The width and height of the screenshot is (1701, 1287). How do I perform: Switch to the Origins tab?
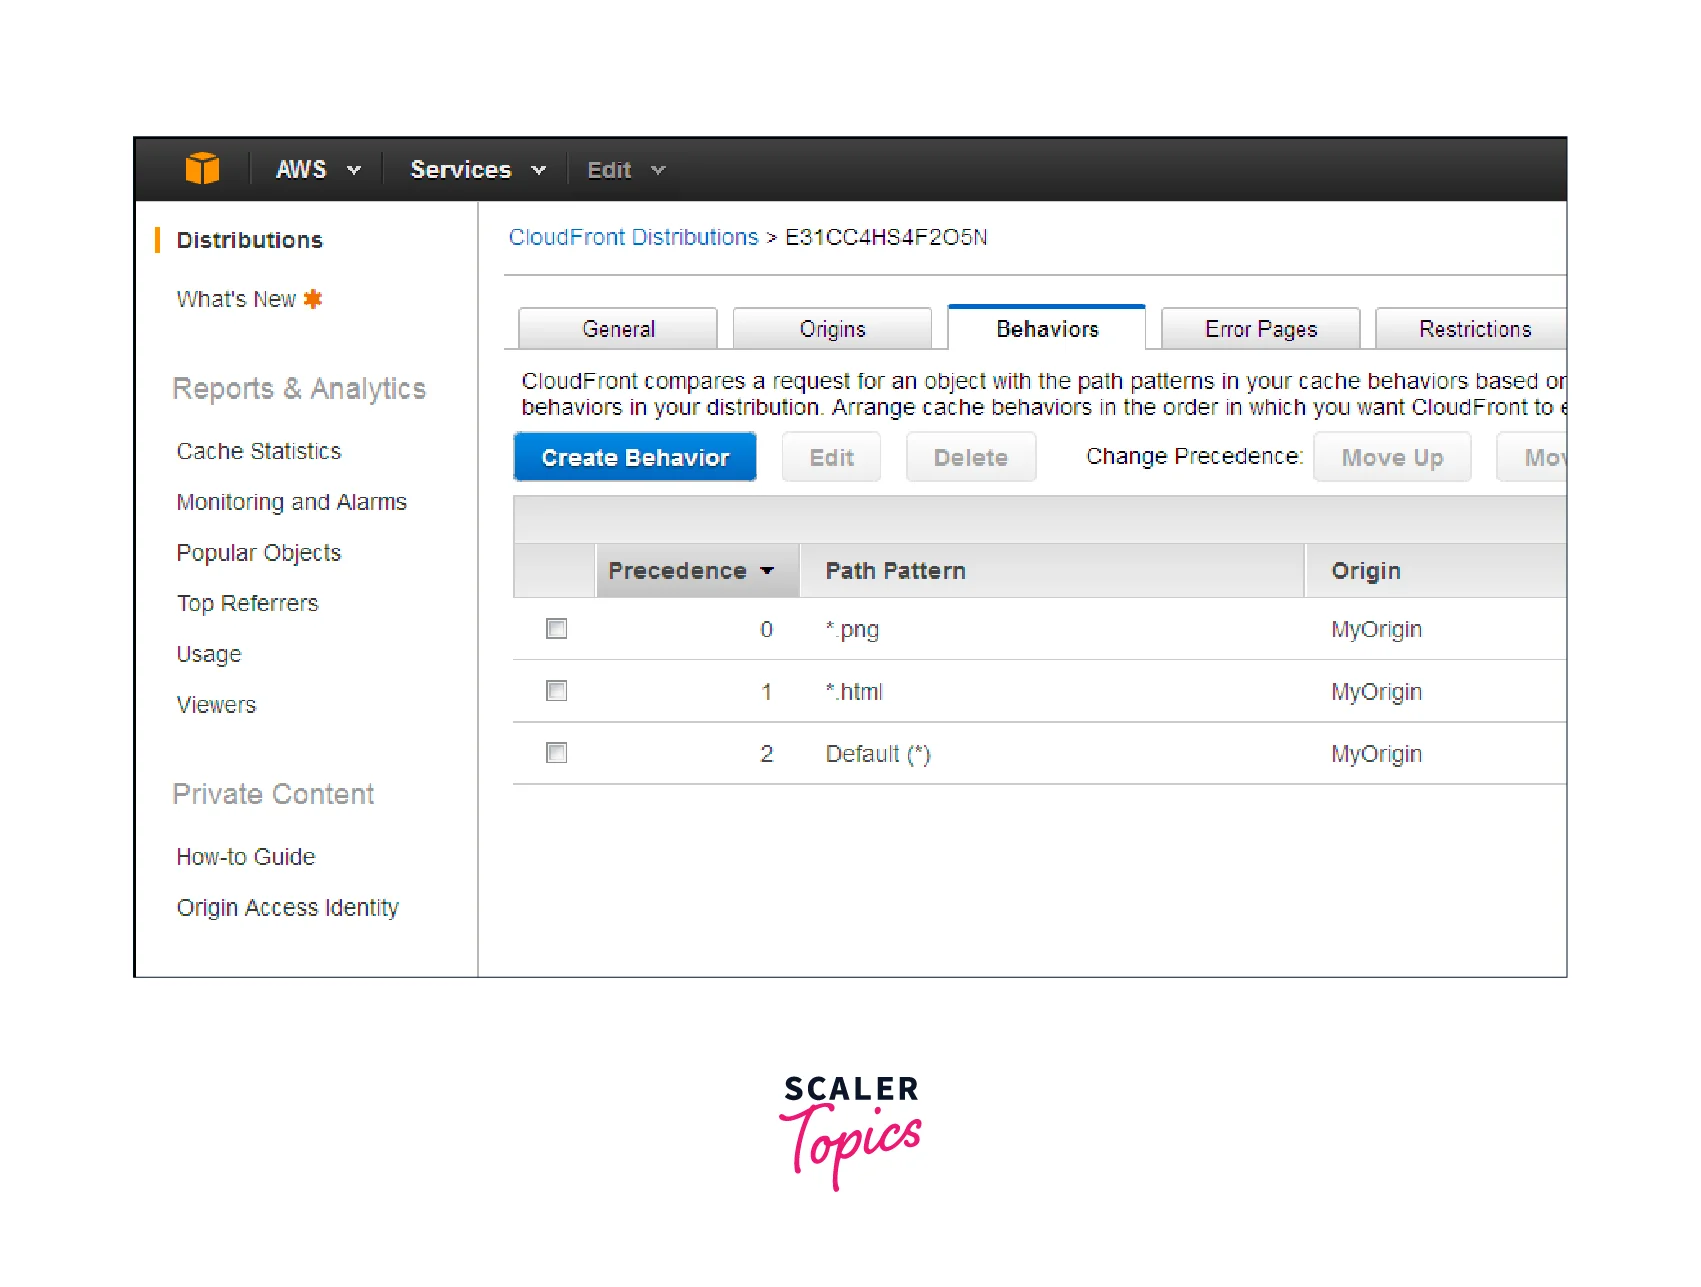832,329
